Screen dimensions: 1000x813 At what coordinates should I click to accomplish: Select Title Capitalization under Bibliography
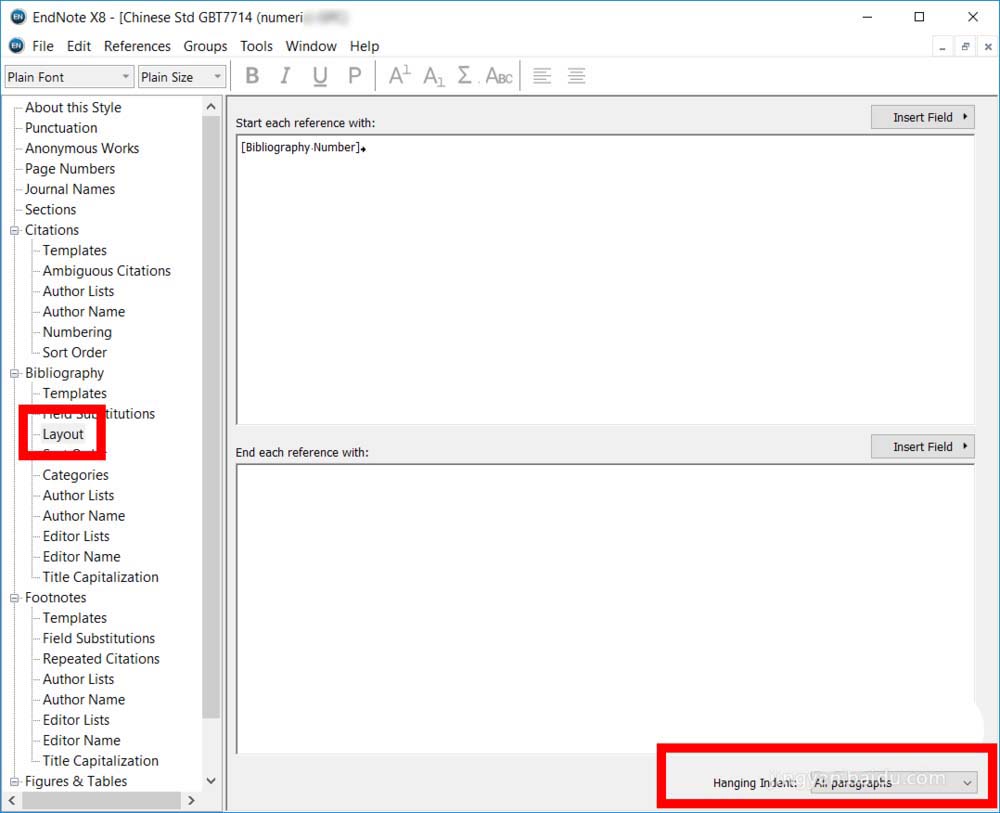point(100,576)
